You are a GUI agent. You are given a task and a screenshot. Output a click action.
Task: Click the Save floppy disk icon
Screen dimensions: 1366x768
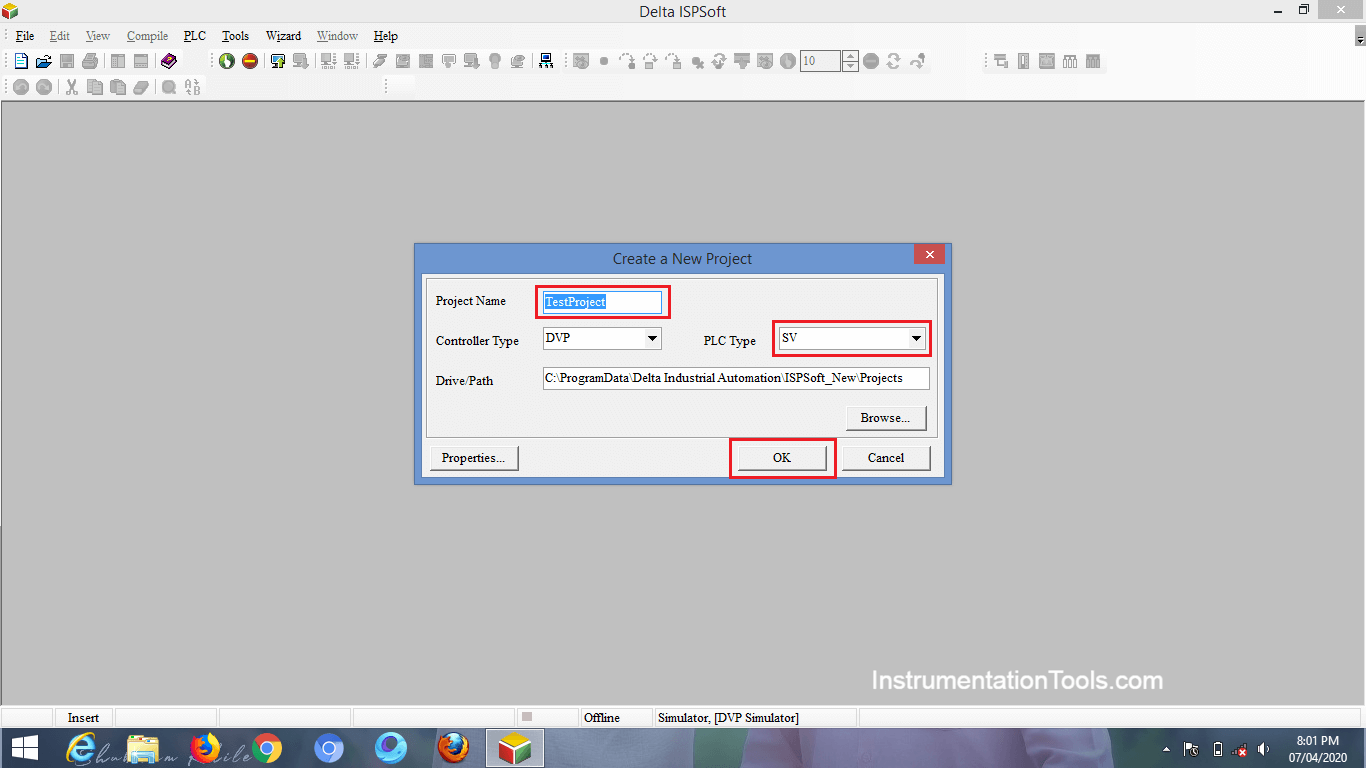tap(67, 61)
